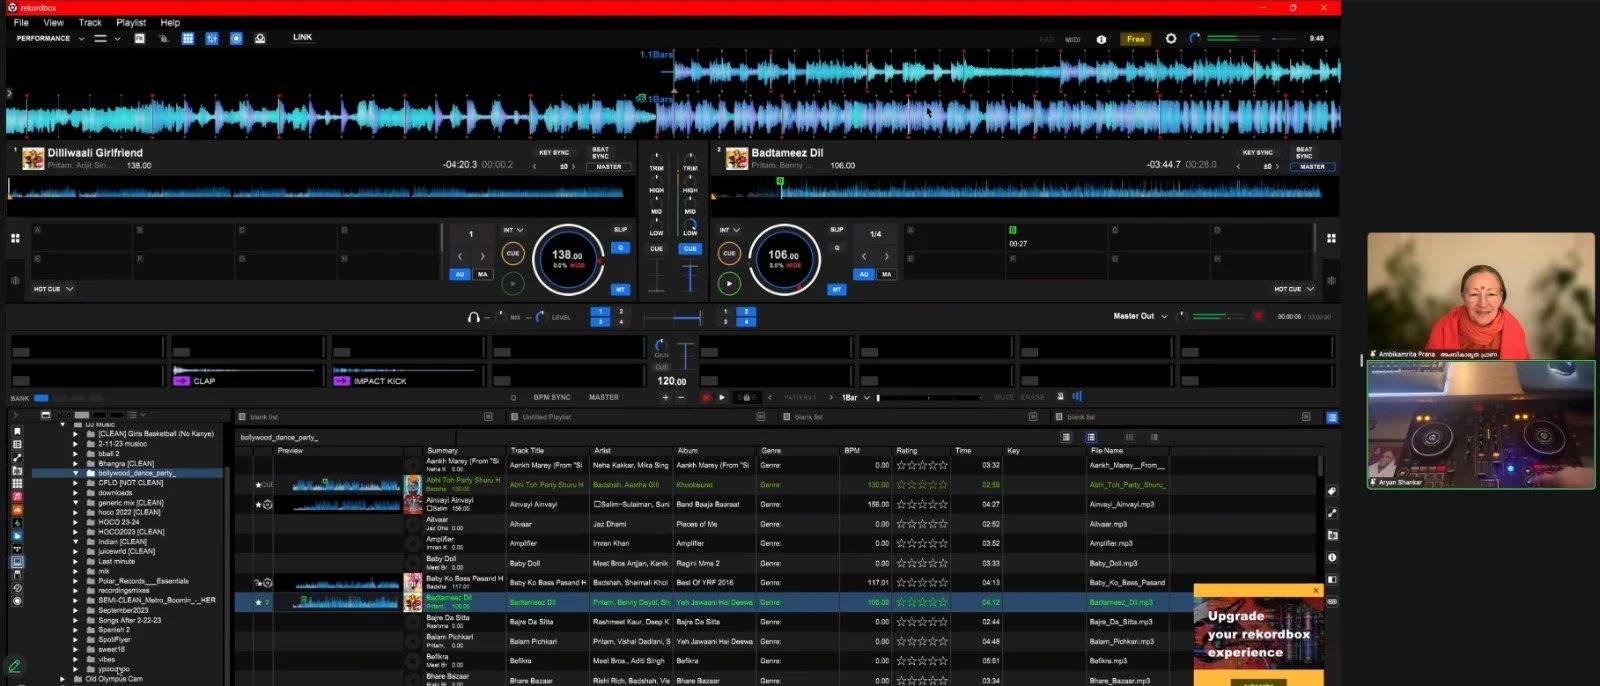
Task: Expand the Bhangra [CLEAN] folder
Action: pos(75,463)
